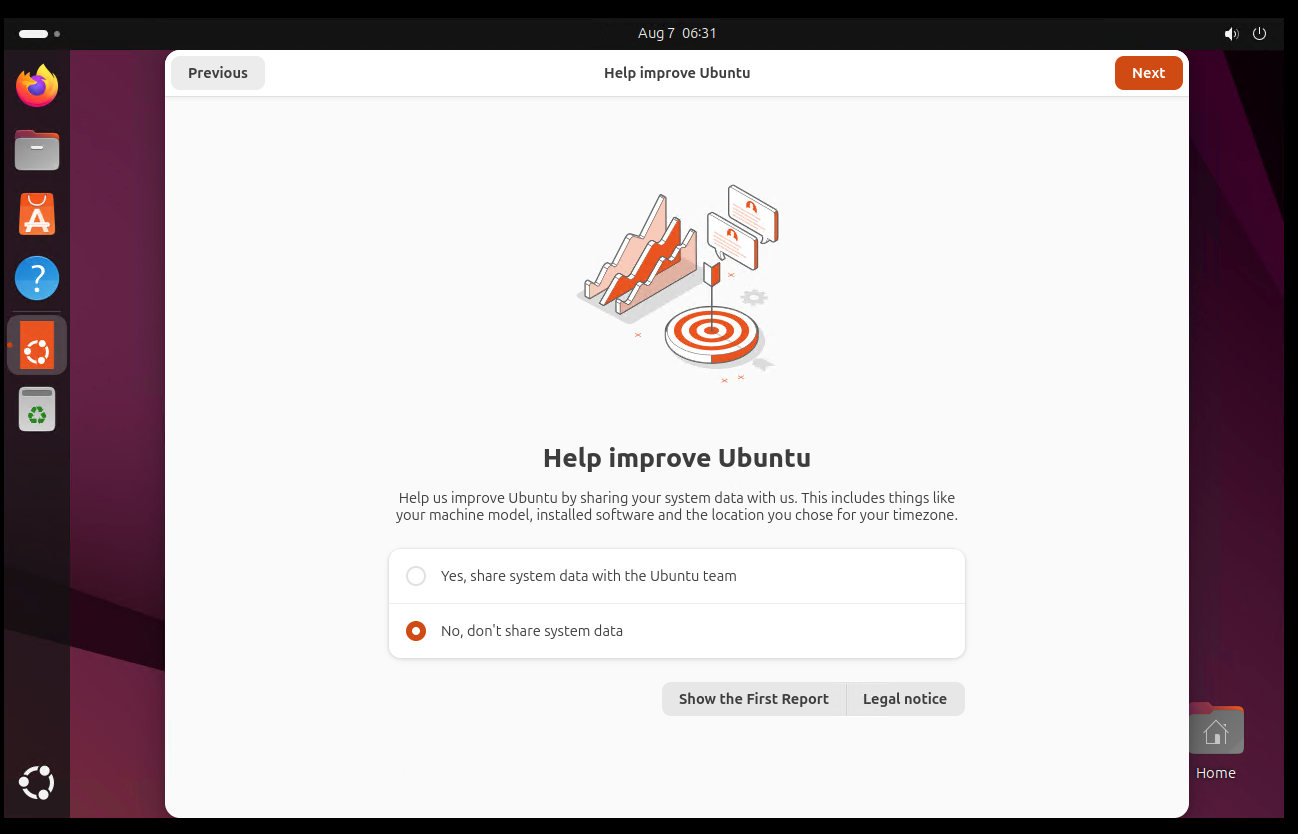
Task: Open Show Applications Ubuntu logo
Action: [37, 782]
